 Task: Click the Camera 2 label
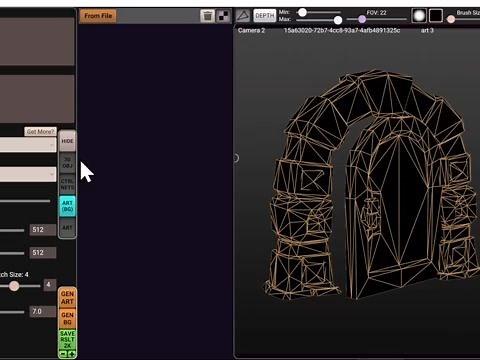[x=251, y=30]
